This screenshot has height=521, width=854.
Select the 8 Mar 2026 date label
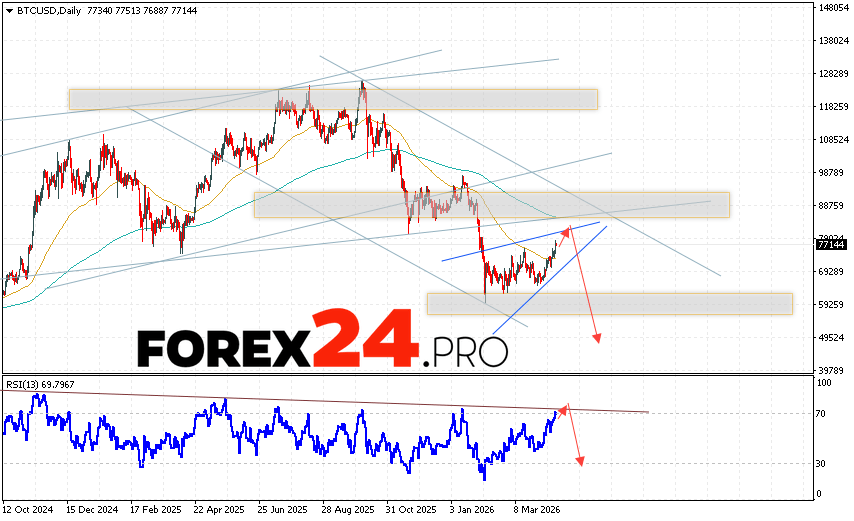click(x=538, y=508)
